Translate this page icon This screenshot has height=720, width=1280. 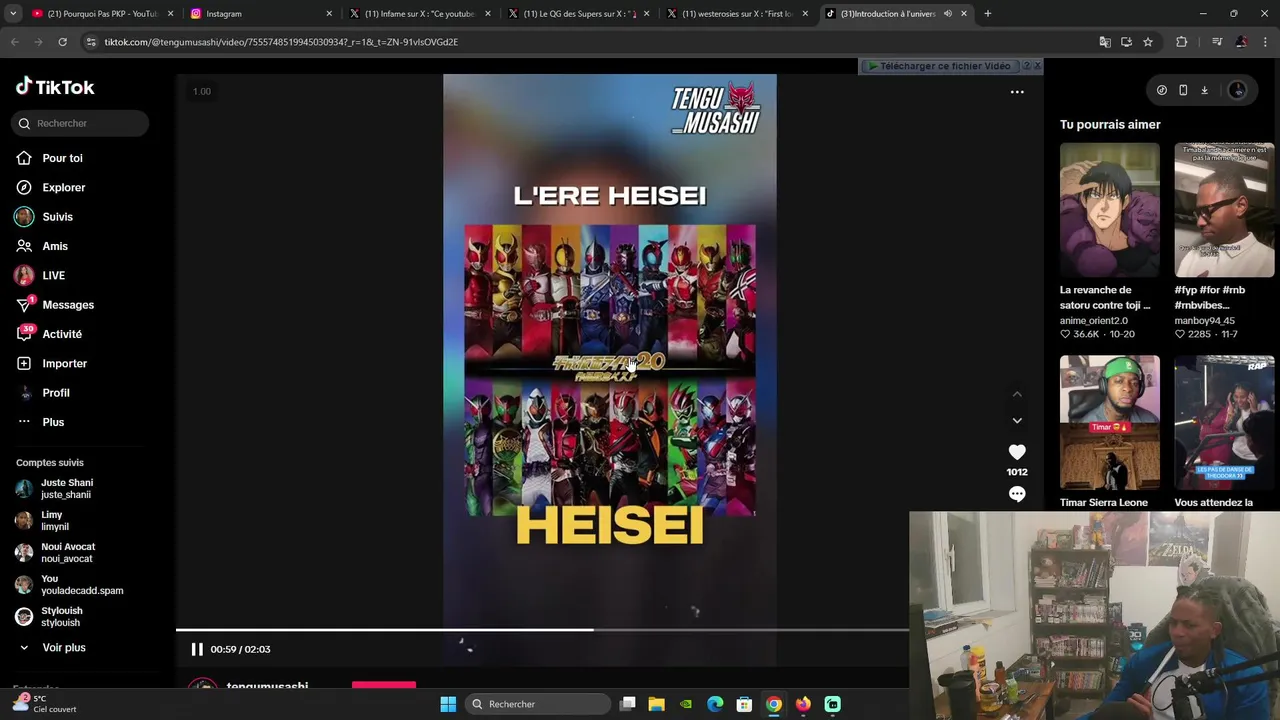pyautogui.click(x=1105, y=42)
